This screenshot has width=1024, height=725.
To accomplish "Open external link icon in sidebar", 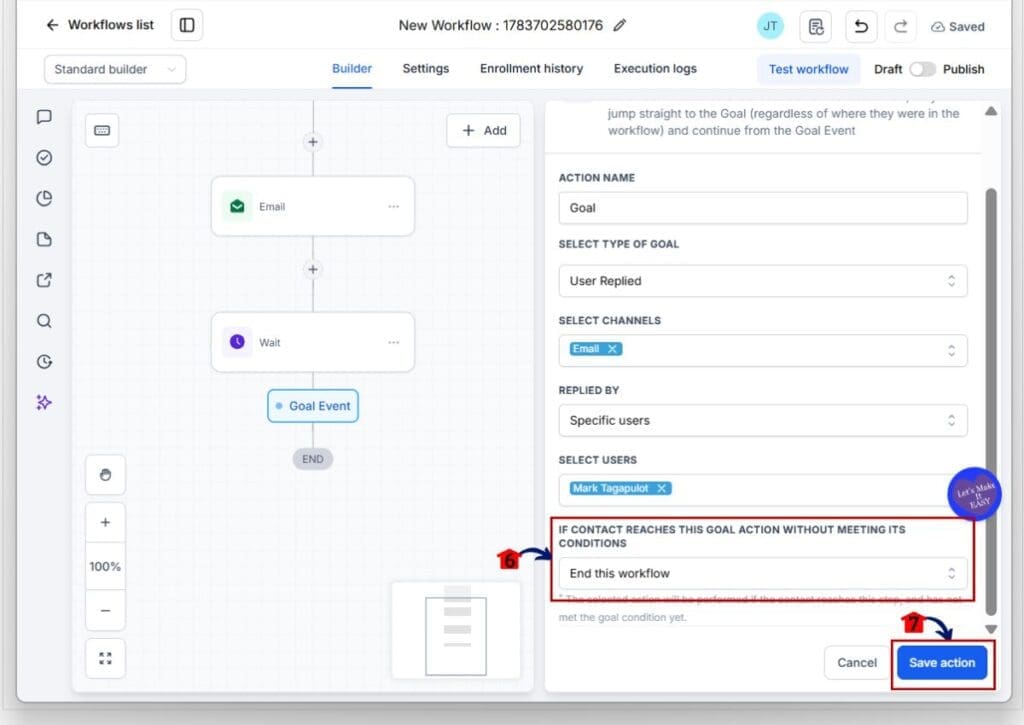I will [44, 280].
